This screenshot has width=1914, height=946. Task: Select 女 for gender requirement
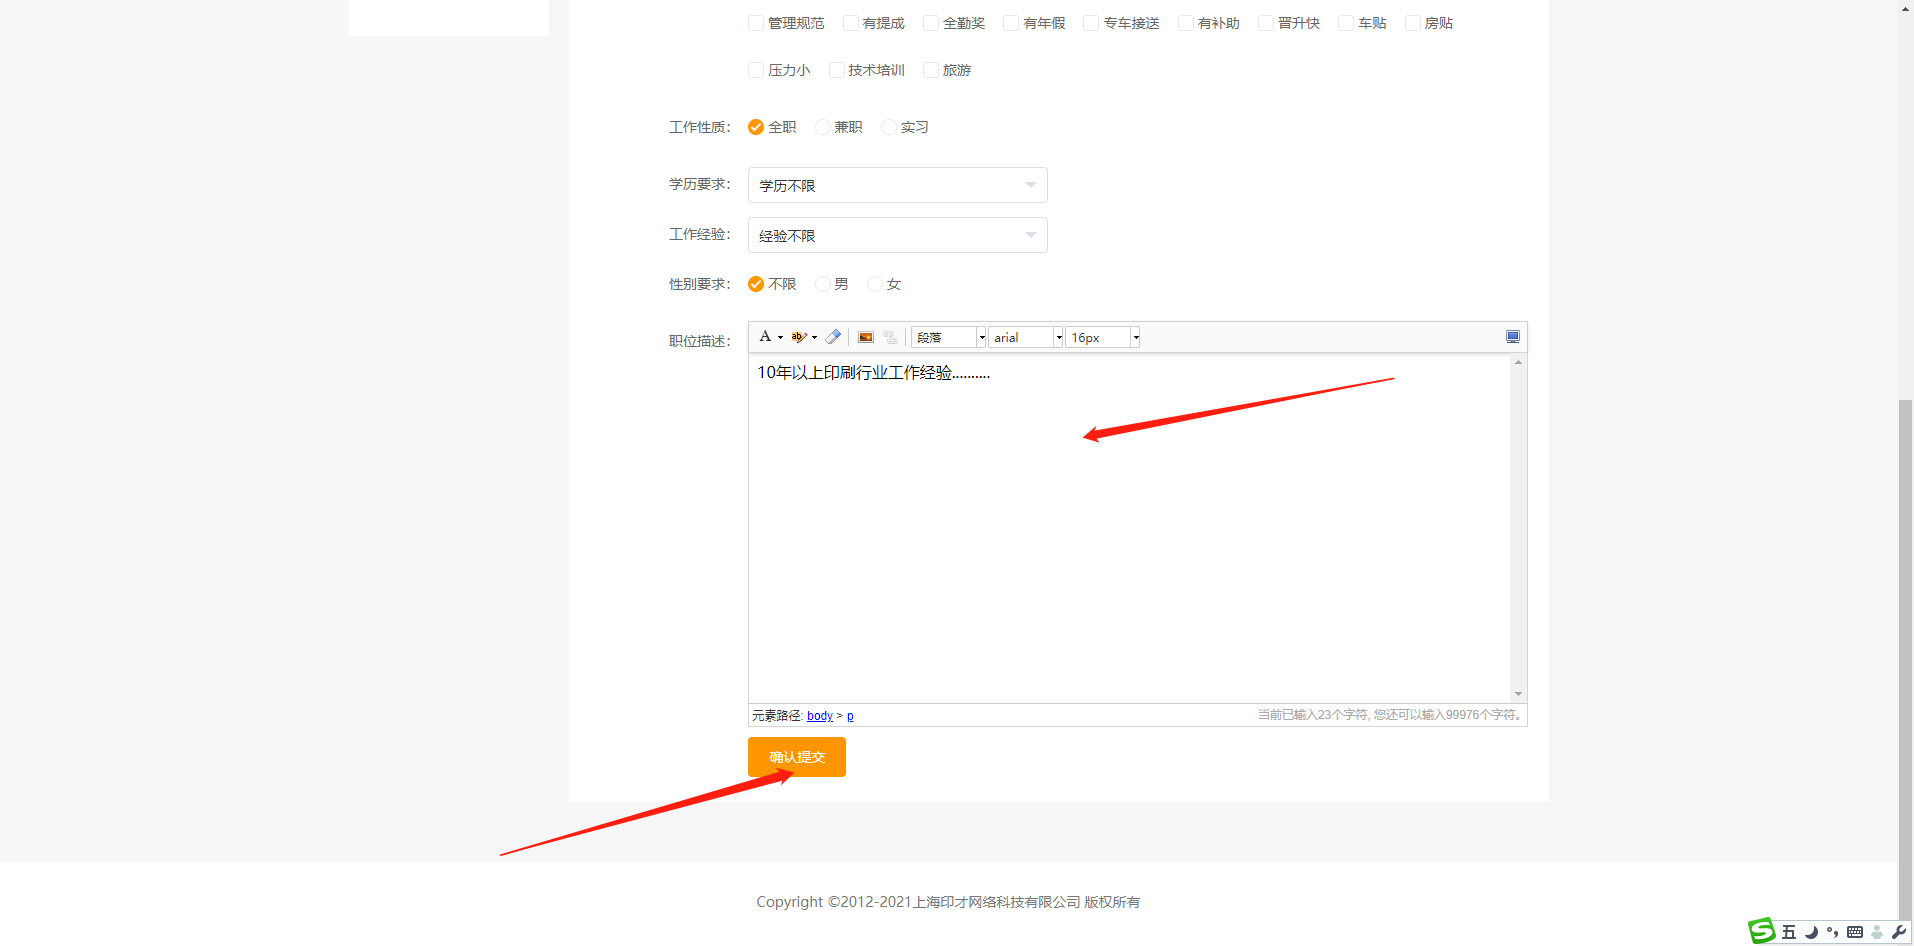coord(875,284)
